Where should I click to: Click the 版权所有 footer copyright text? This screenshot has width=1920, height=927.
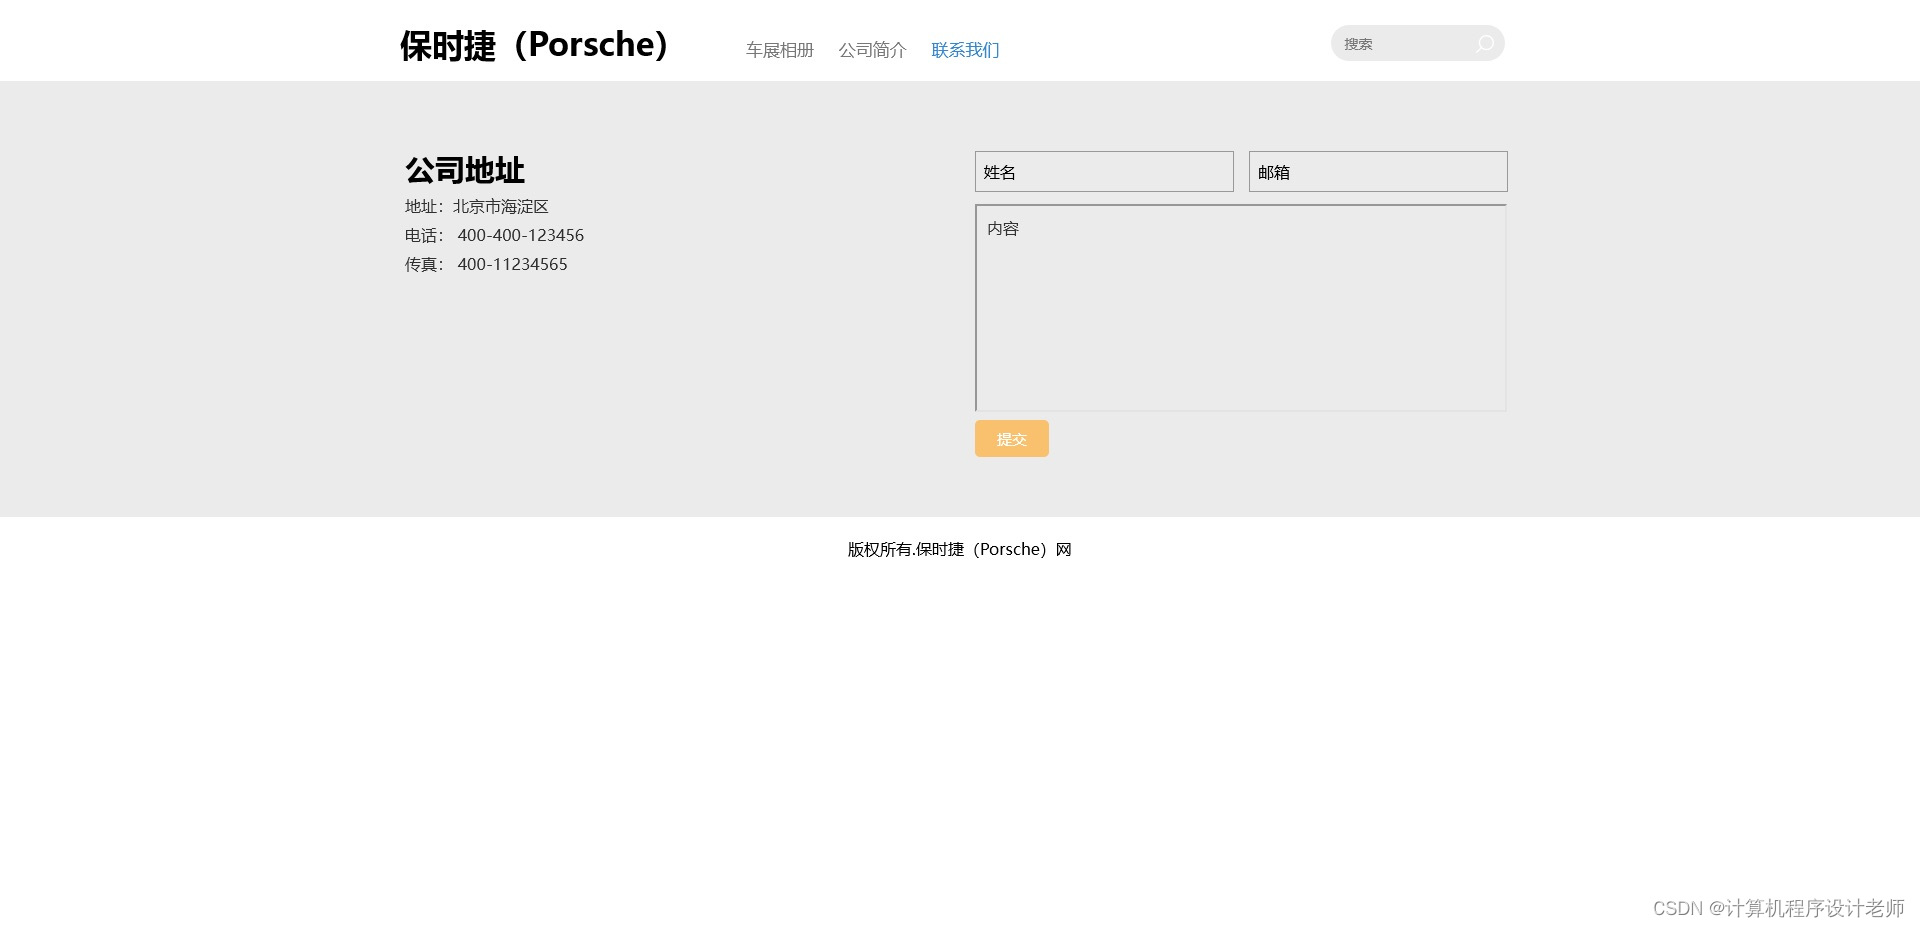click(x=960, y=549)
